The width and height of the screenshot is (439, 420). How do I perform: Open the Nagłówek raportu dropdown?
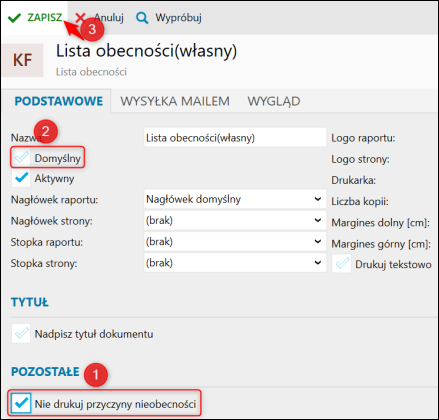(235, 199)
